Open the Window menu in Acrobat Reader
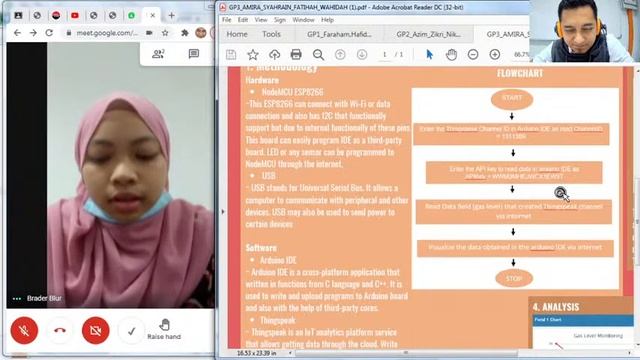The image size is (640, 360). [x=303, y=20]
